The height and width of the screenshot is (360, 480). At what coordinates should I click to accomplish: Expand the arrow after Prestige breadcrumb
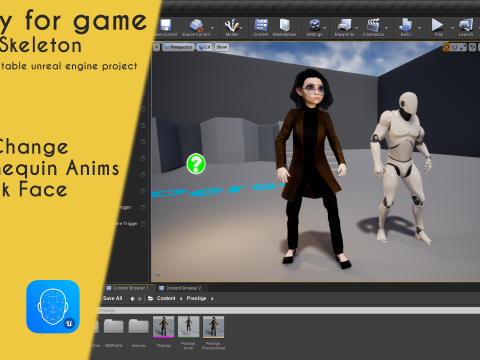(212, 299)
